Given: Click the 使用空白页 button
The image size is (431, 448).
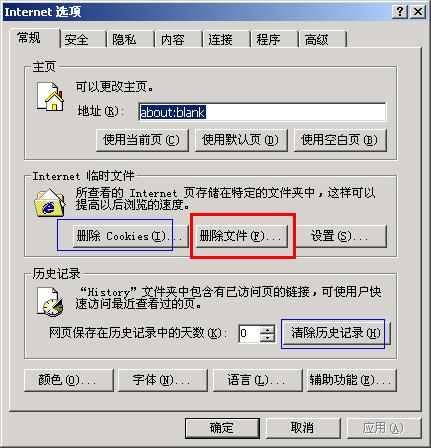Looking at the screenshot, I should tap(340, 140).
